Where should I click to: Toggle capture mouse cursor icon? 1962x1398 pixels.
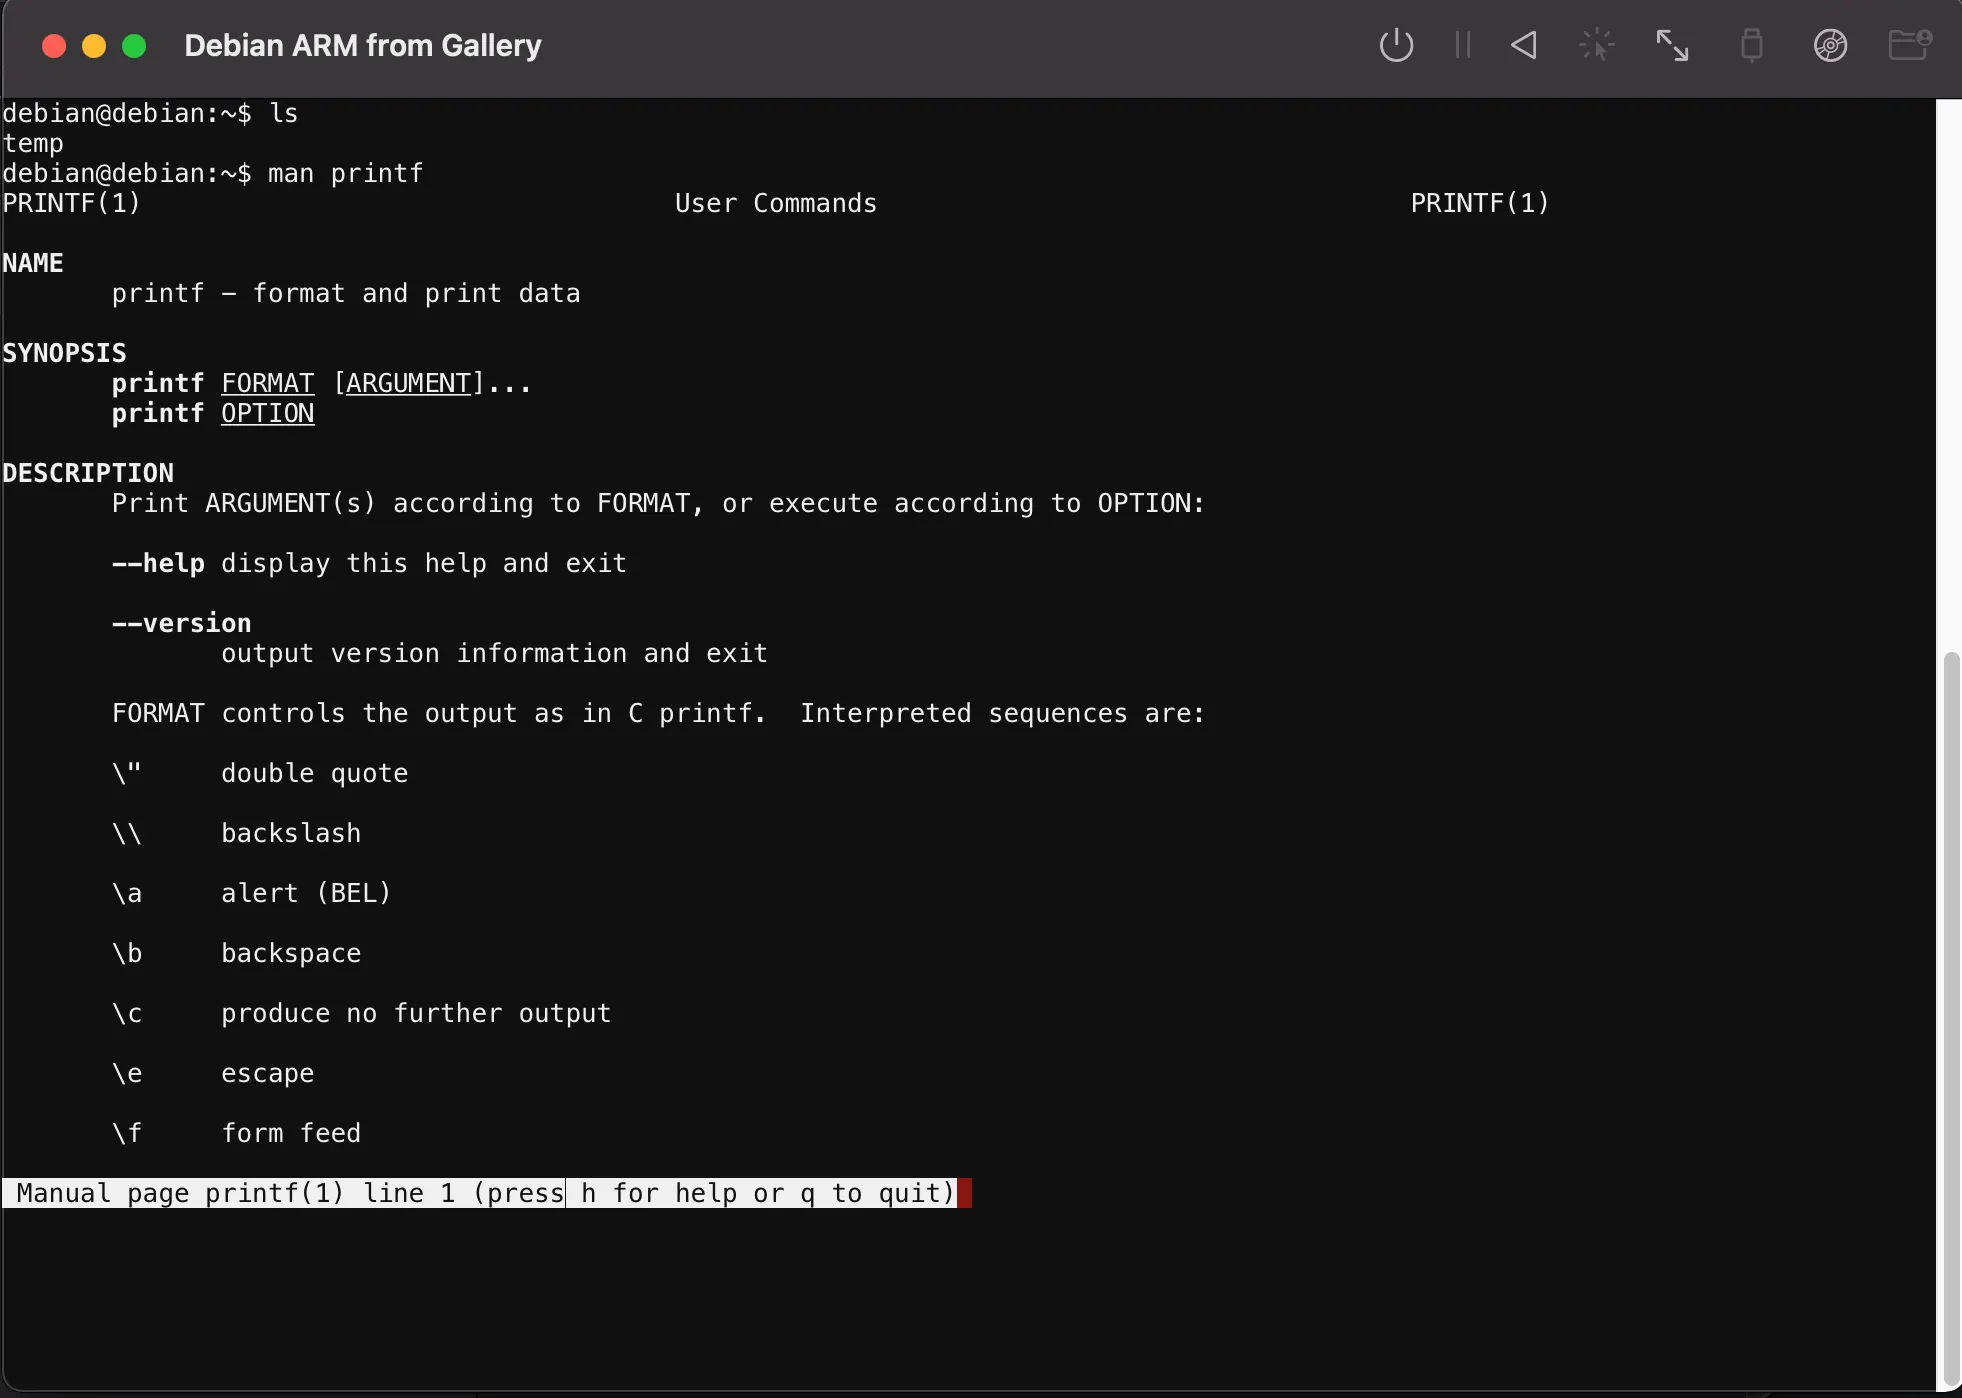point(1597,45)
